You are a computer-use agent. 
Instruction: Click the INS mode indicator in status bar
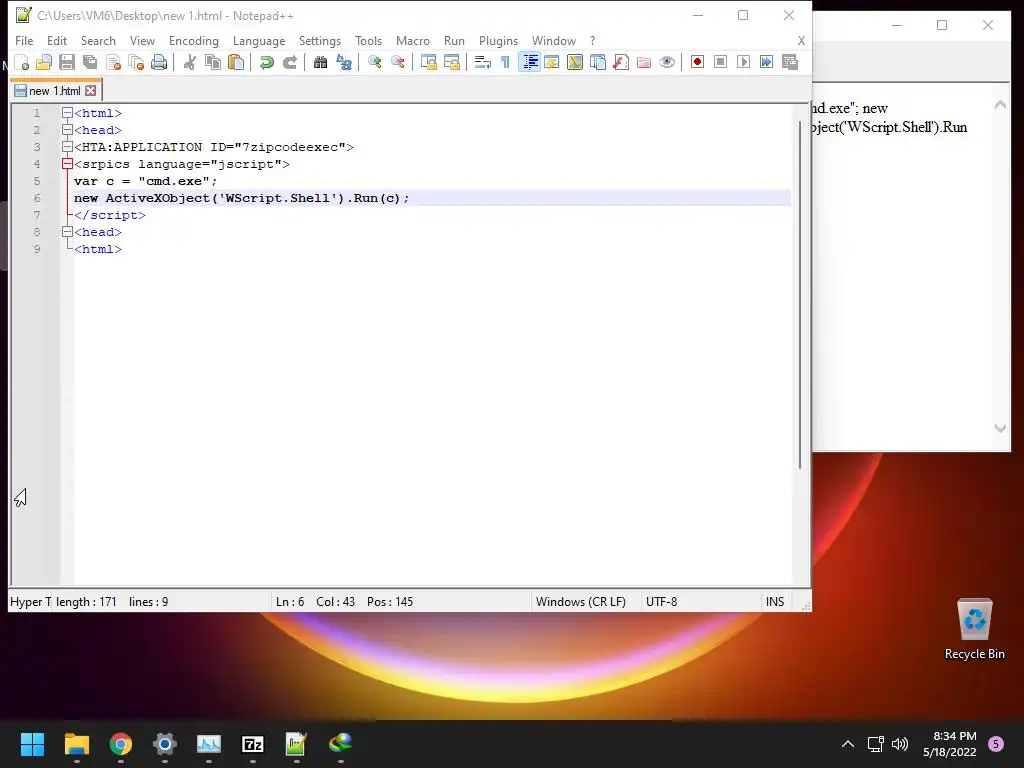tap(775, 601)
